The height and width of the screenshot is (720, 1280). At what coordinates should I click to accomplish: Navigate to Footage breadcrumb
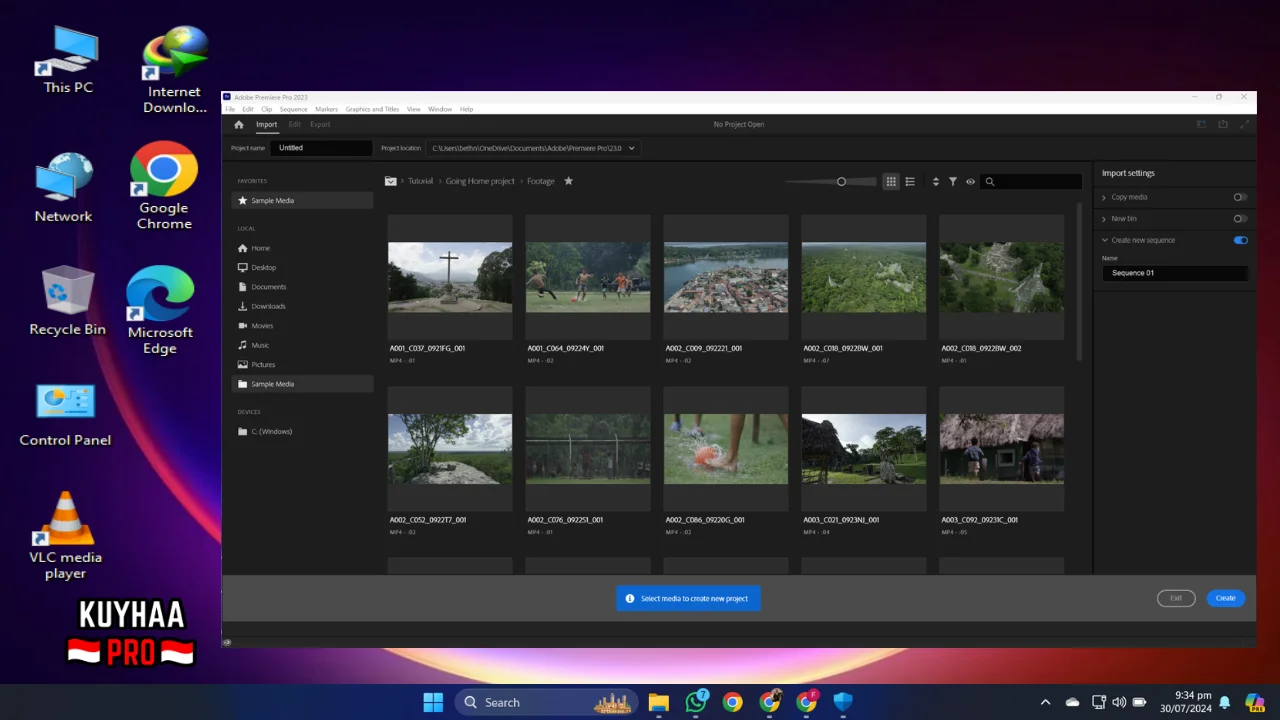click(x=541, y=181)
